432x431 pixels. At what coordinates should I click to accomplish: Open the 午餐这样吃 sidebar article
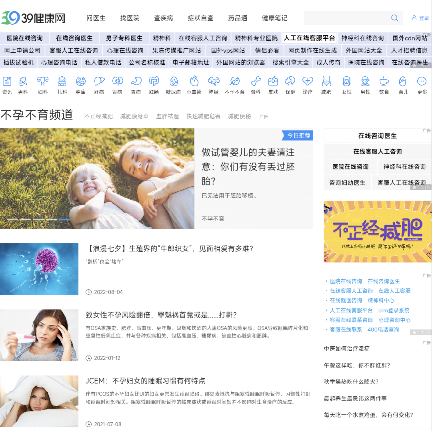pos(357,365)
